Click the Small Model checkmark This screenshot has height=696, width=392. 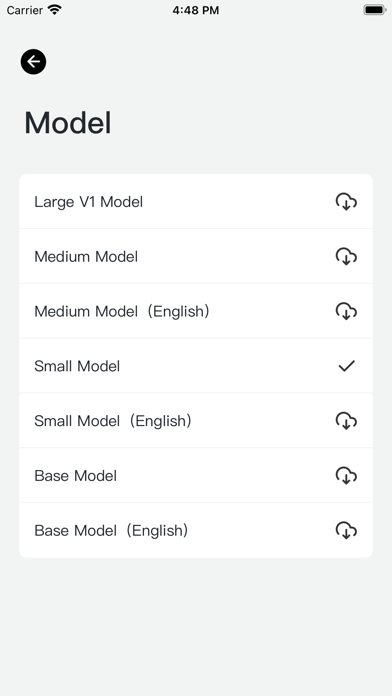click(346, 366)
